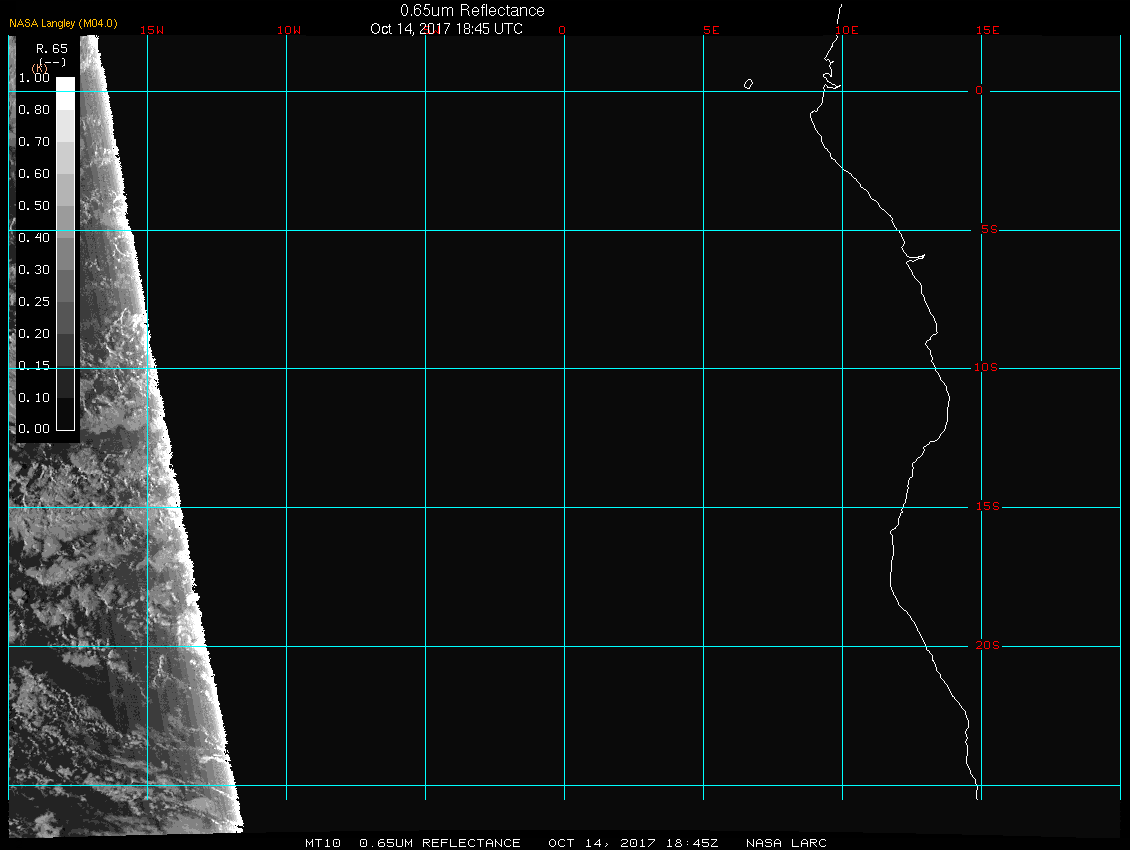Click the 15E longitude label
Viewport: 1130px width, 850px height.
pos(988,30)
